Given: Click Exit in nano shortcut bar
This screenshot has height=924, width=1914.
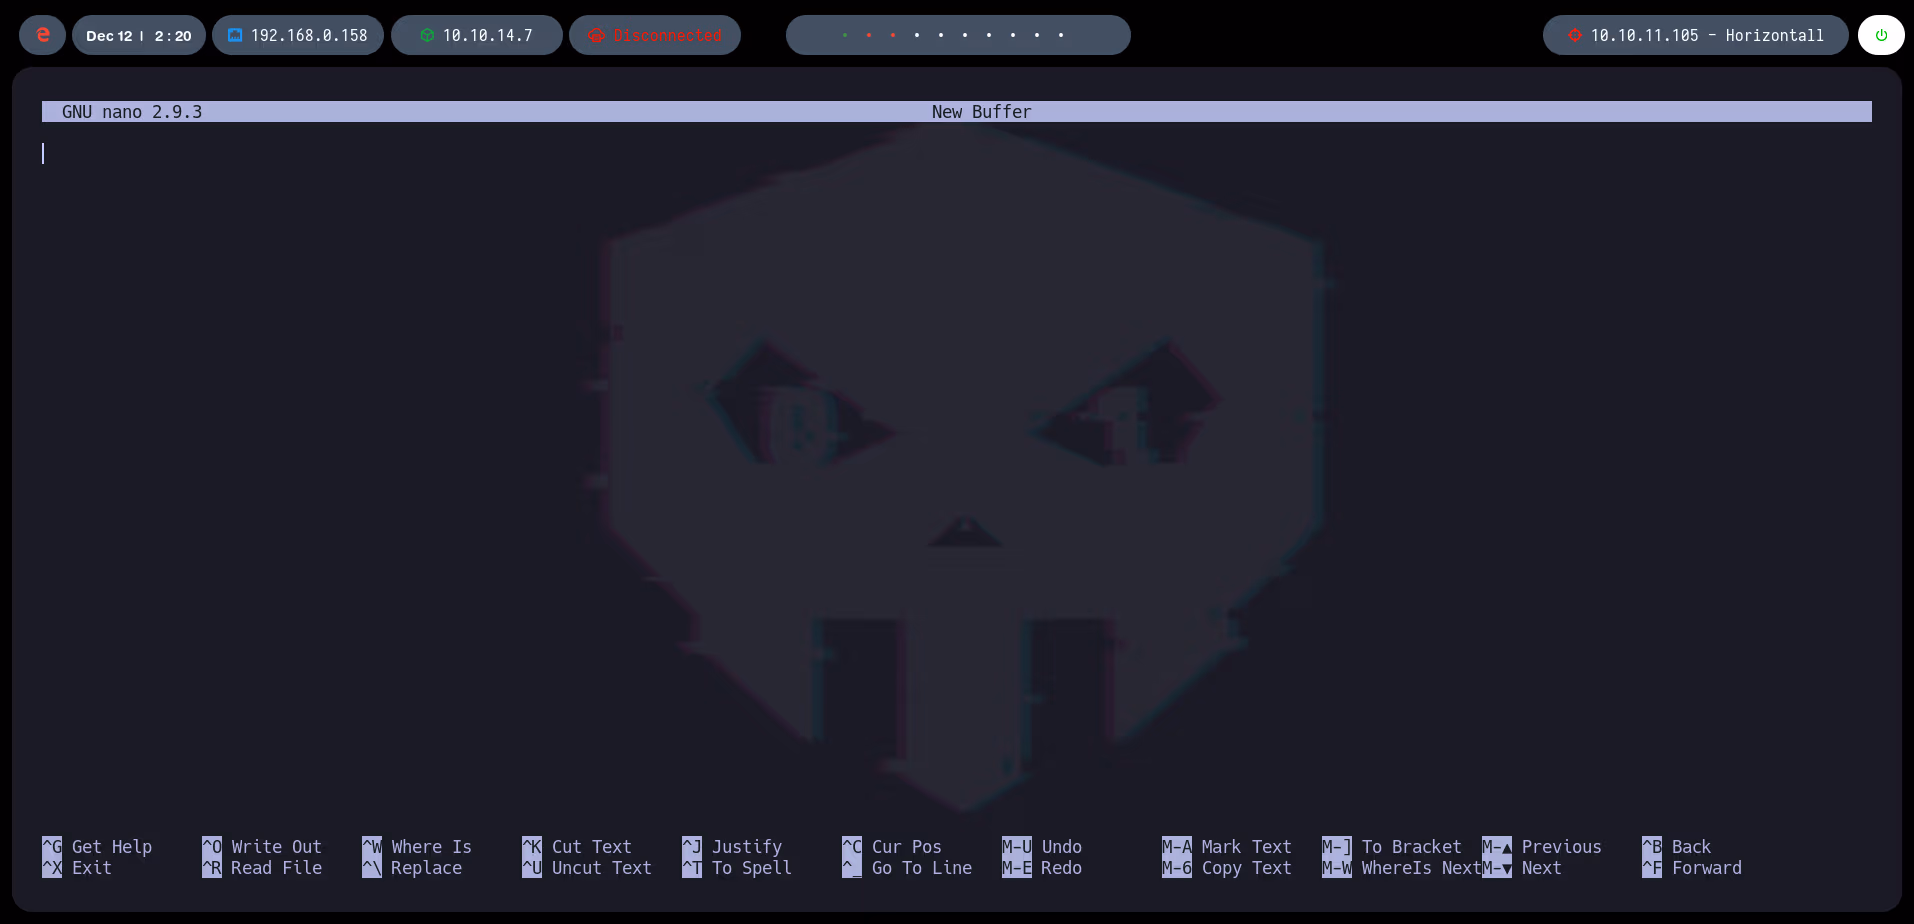Looking at the screenshot, I should pos(91,868).
